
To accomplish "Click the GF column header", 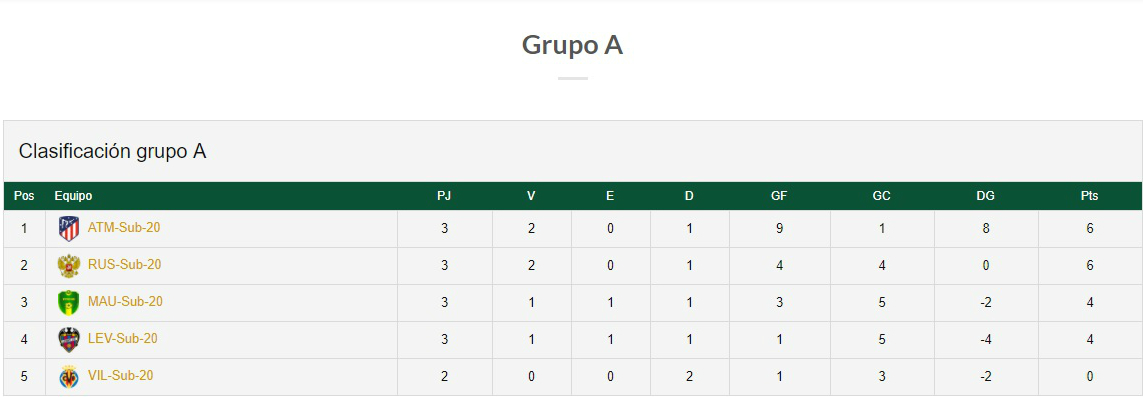I will 779,196.
